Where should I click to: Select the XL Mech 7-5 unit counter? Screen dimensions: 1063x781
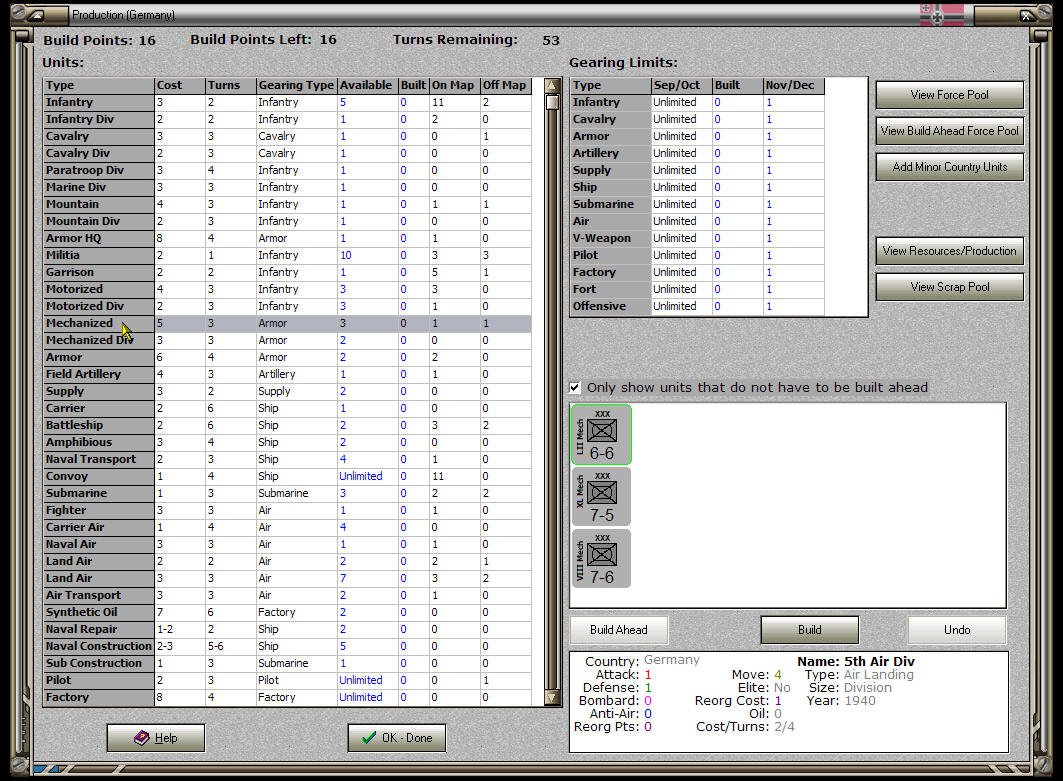[601, 497]
